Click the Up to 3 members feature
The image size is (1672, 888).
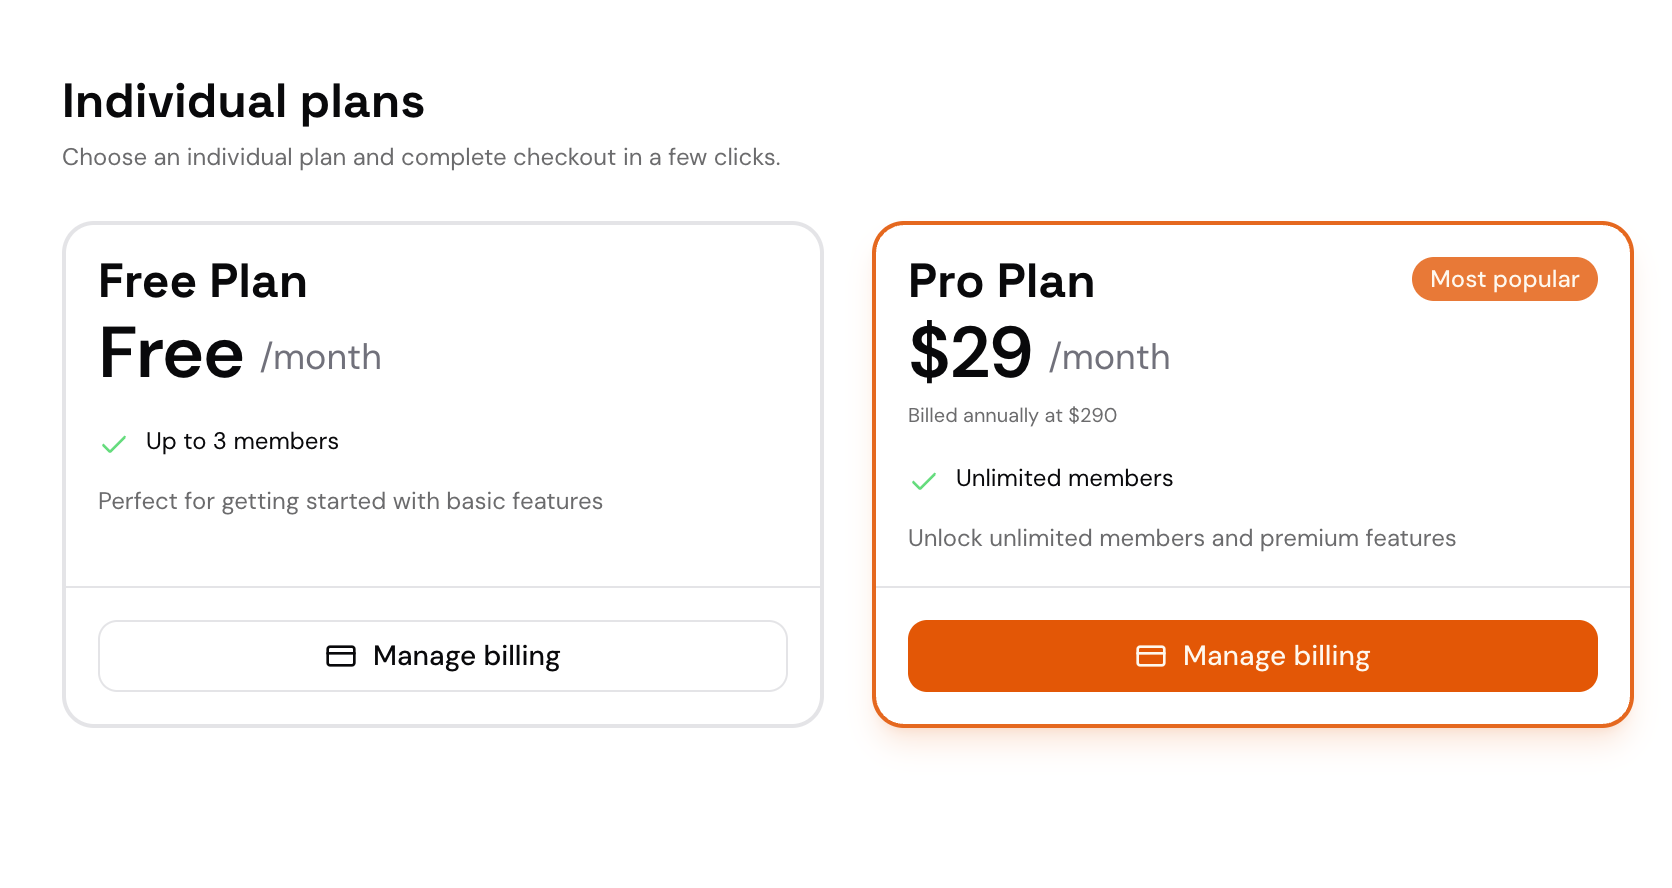click(x=242, y=441)
